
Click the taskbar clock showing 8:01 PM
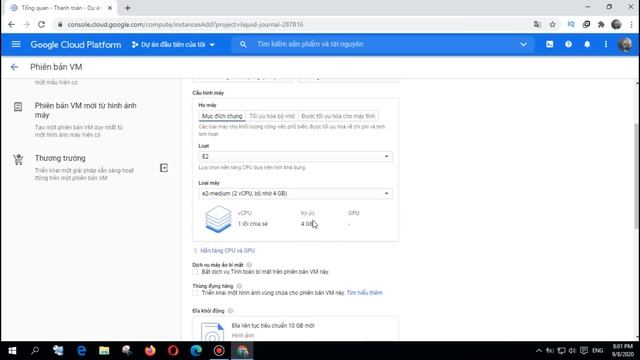pyautogui.click(x=622, y=351)
